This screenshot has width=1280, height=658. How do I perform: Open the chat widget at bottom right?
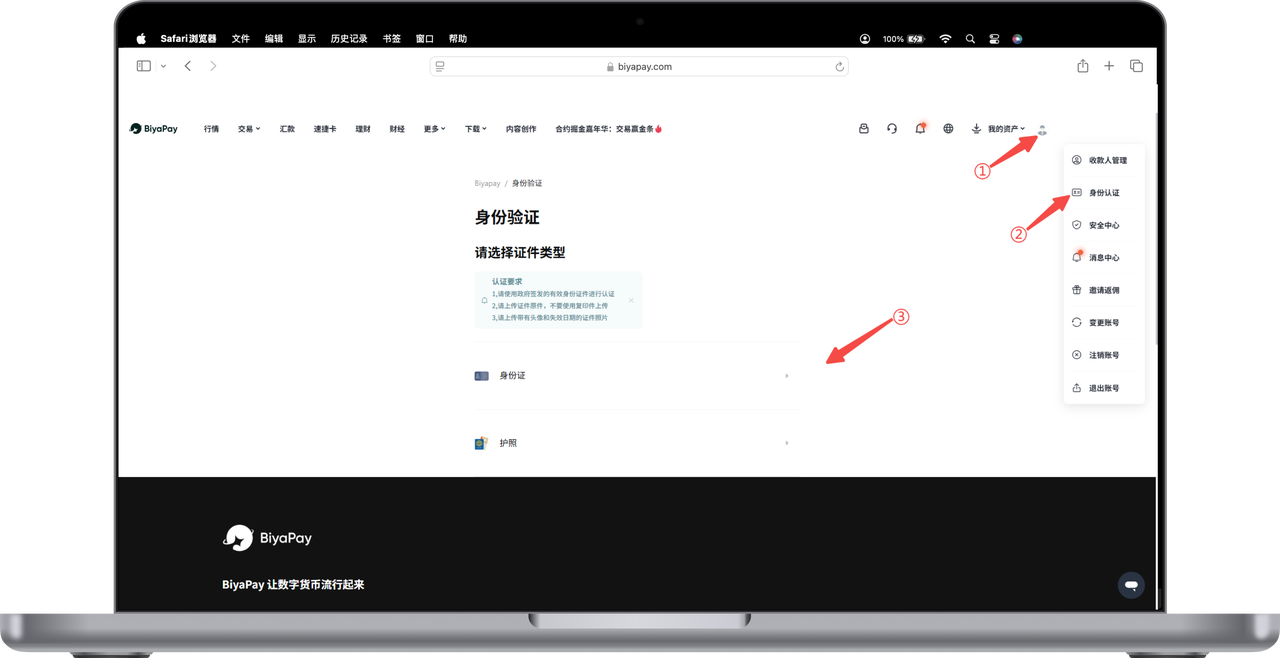point(1131,585)
